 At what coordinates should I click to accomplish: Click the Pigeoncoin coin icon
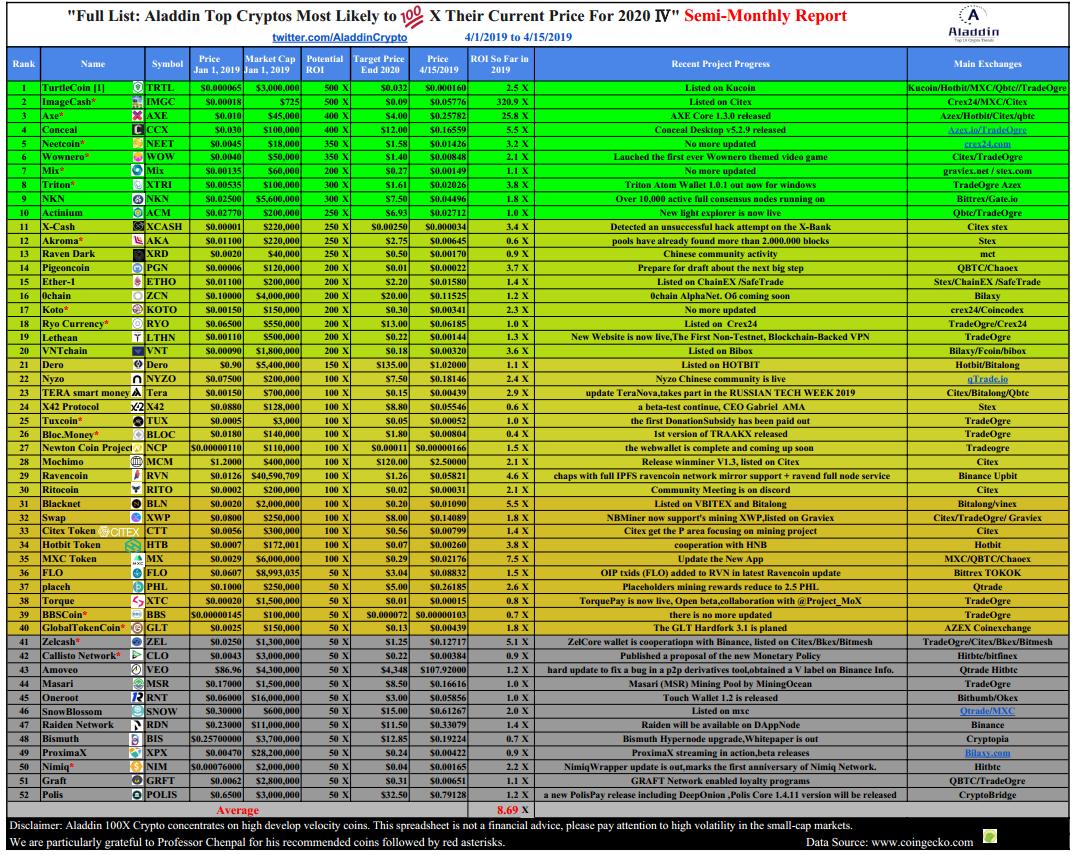point(138,268)
